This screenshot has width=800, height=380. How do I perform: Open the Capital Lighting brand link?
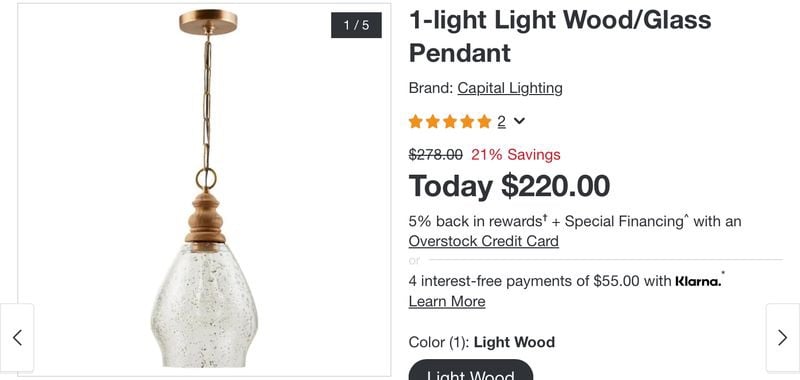click(510, 88)
